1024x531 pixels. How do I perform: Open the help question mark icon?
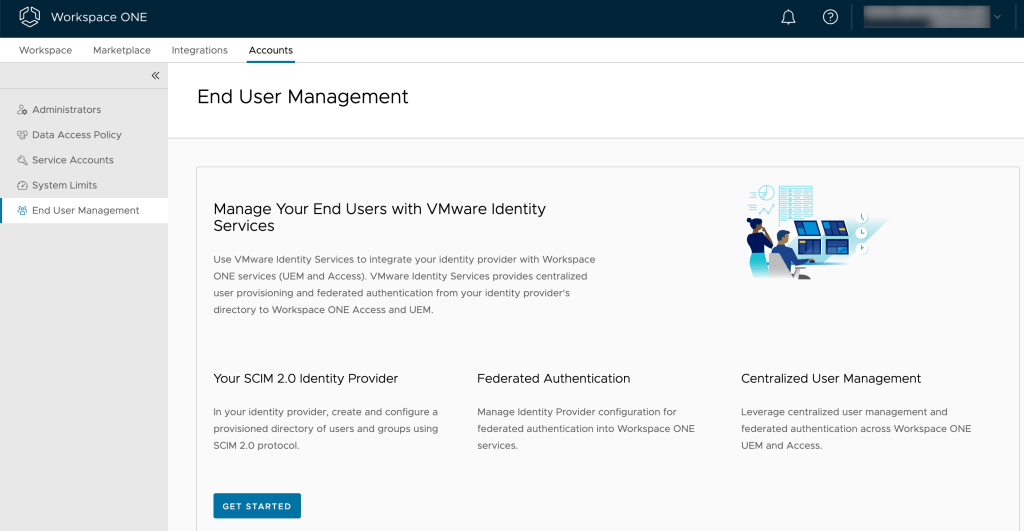point(830,17)
